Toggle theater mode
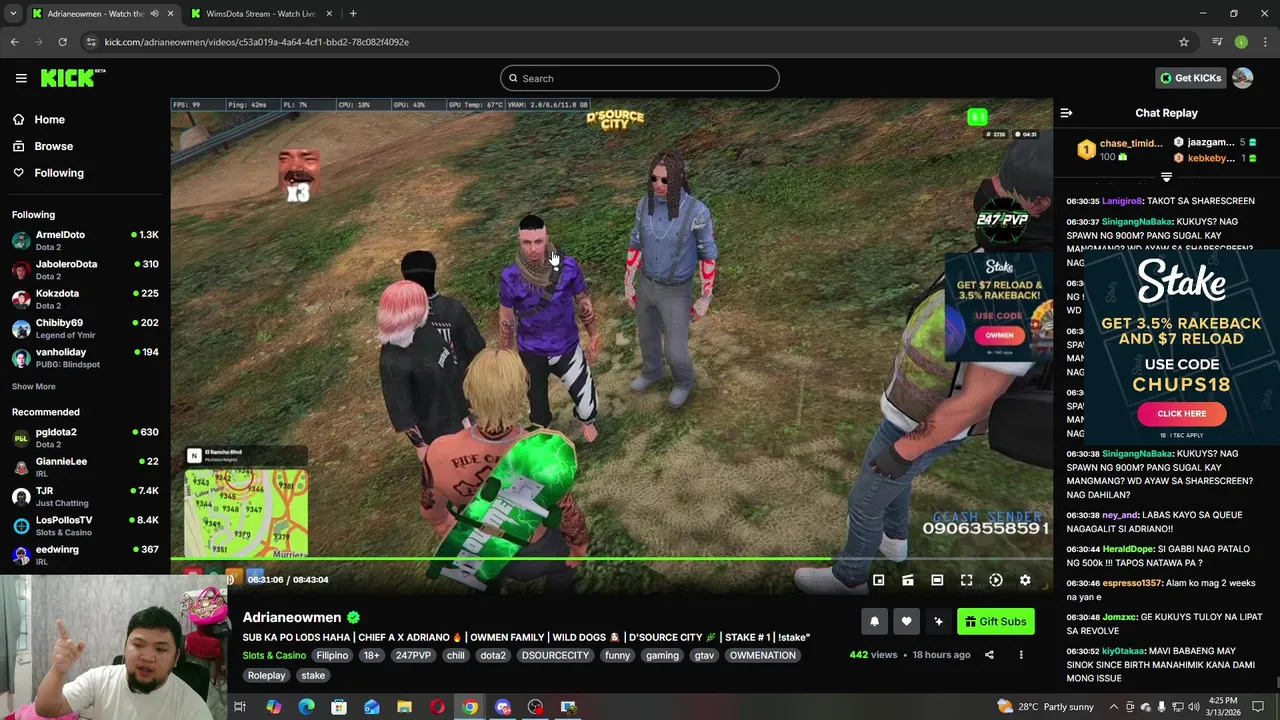 click(x=937, y=580)
